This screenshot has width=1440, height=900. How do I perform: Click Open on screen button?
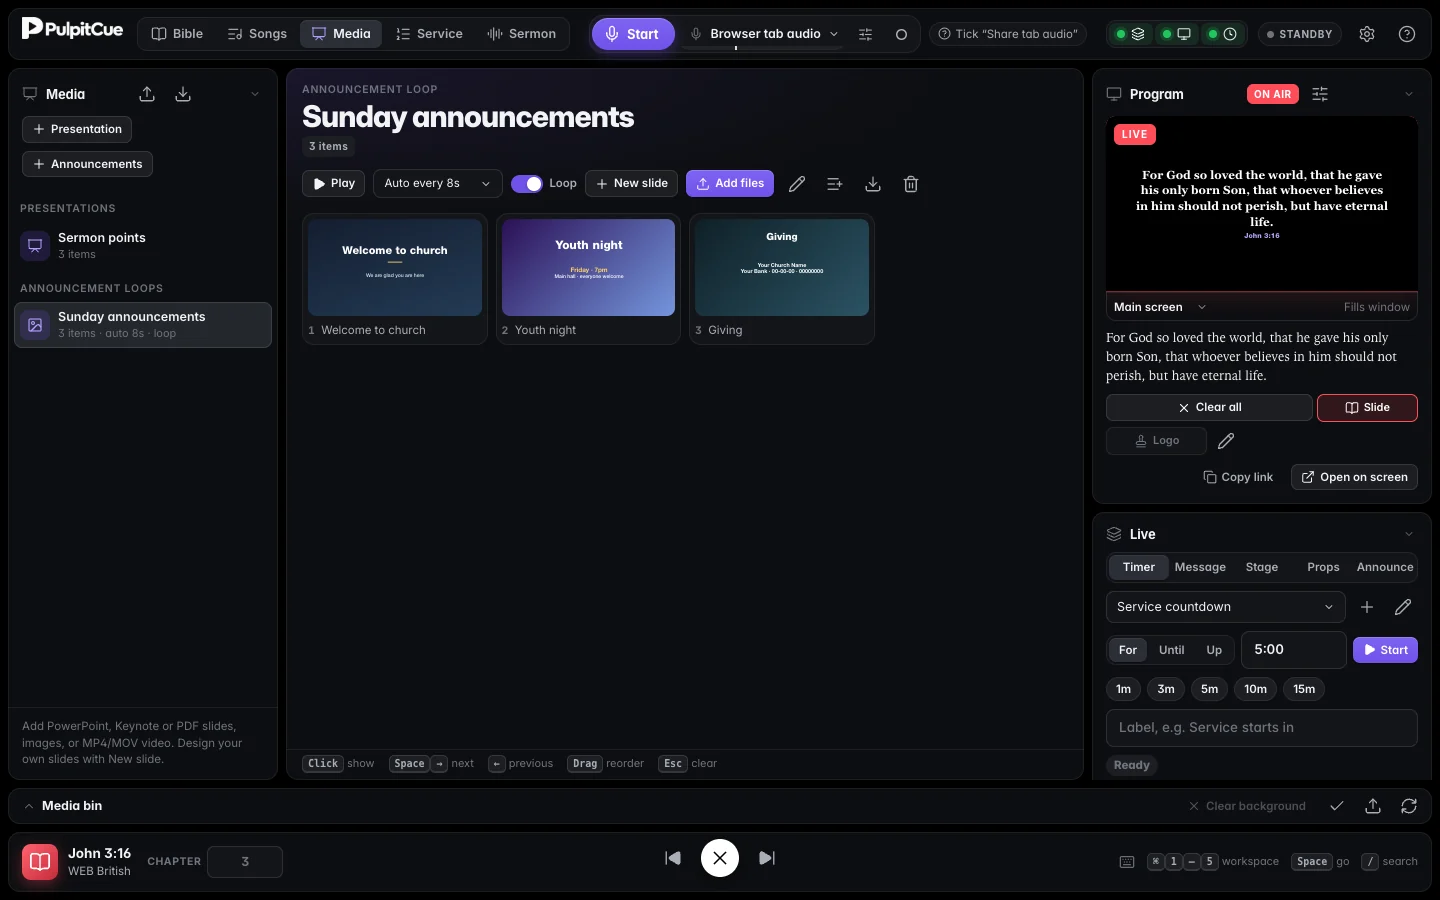(1355, 477)
